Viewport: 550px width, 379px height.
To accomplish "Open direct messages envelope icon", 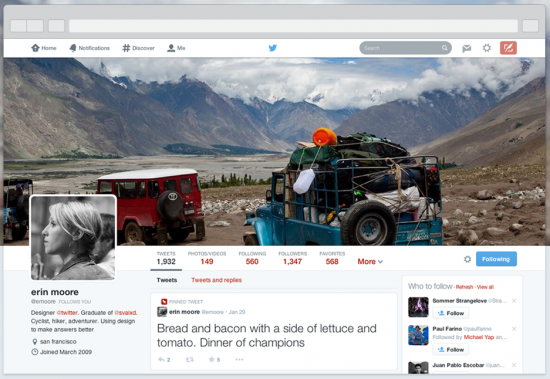I will (x=467, y=48).
